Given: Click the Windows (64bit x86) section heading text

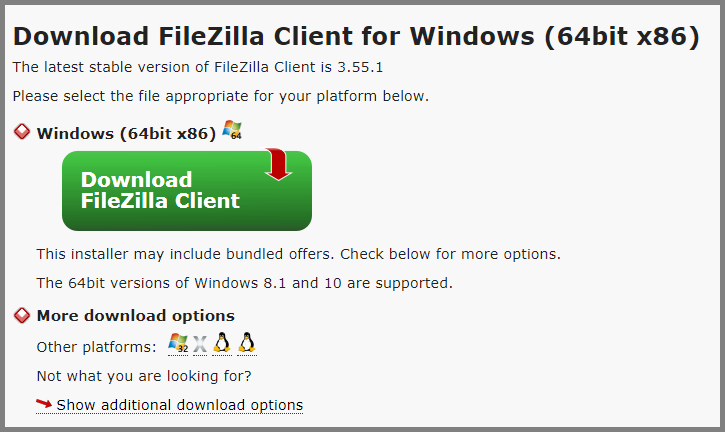Looking at the screenshot, I should (x=126, y=134).
